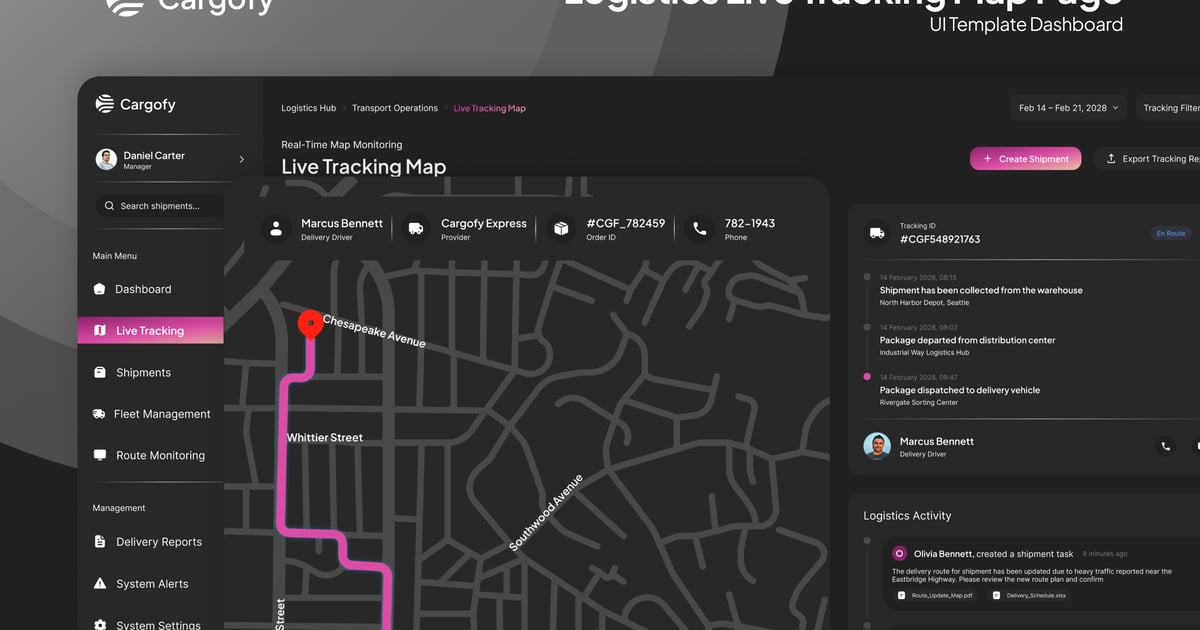Viewport: 1200px width, 630px height.
Task: Click the phone icon in driver info bar
Action: pos(700,229)
